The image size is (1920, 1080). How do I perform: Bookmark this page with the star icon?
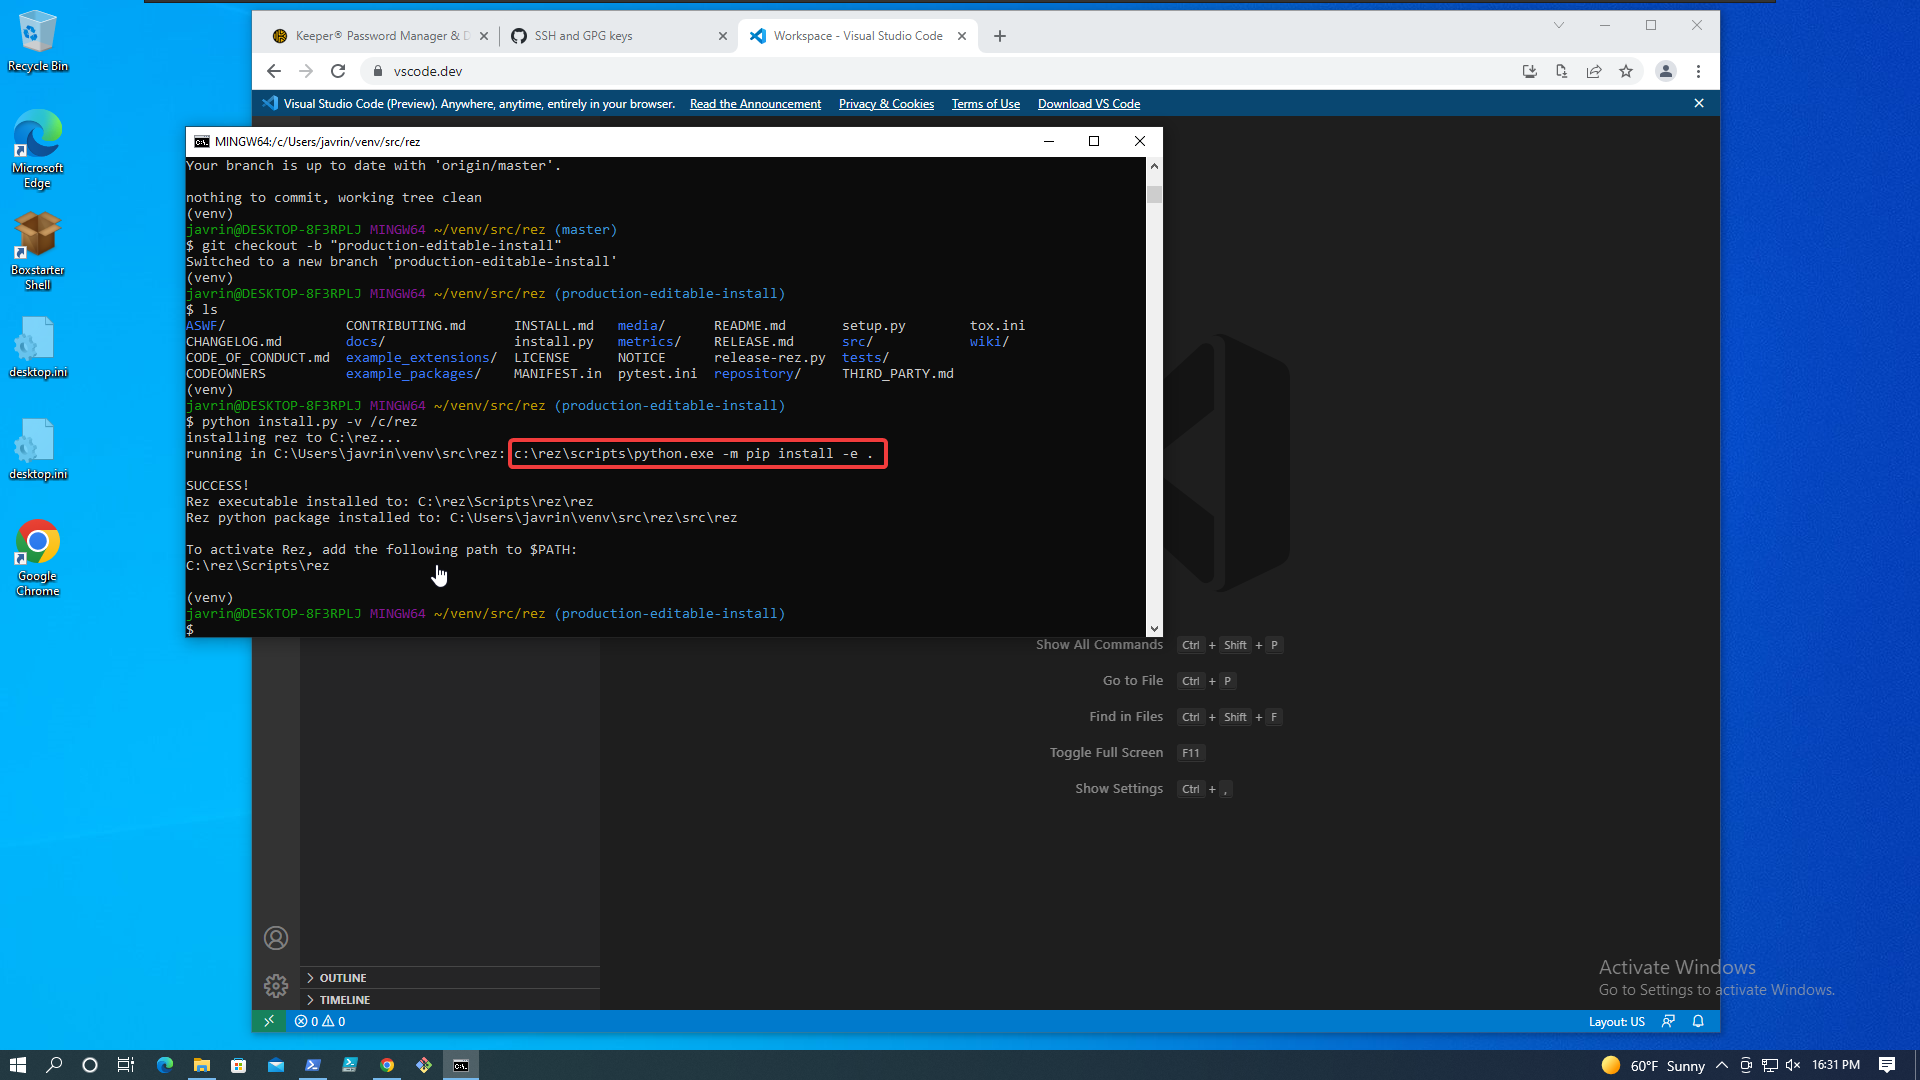(x=1626, y=71)
